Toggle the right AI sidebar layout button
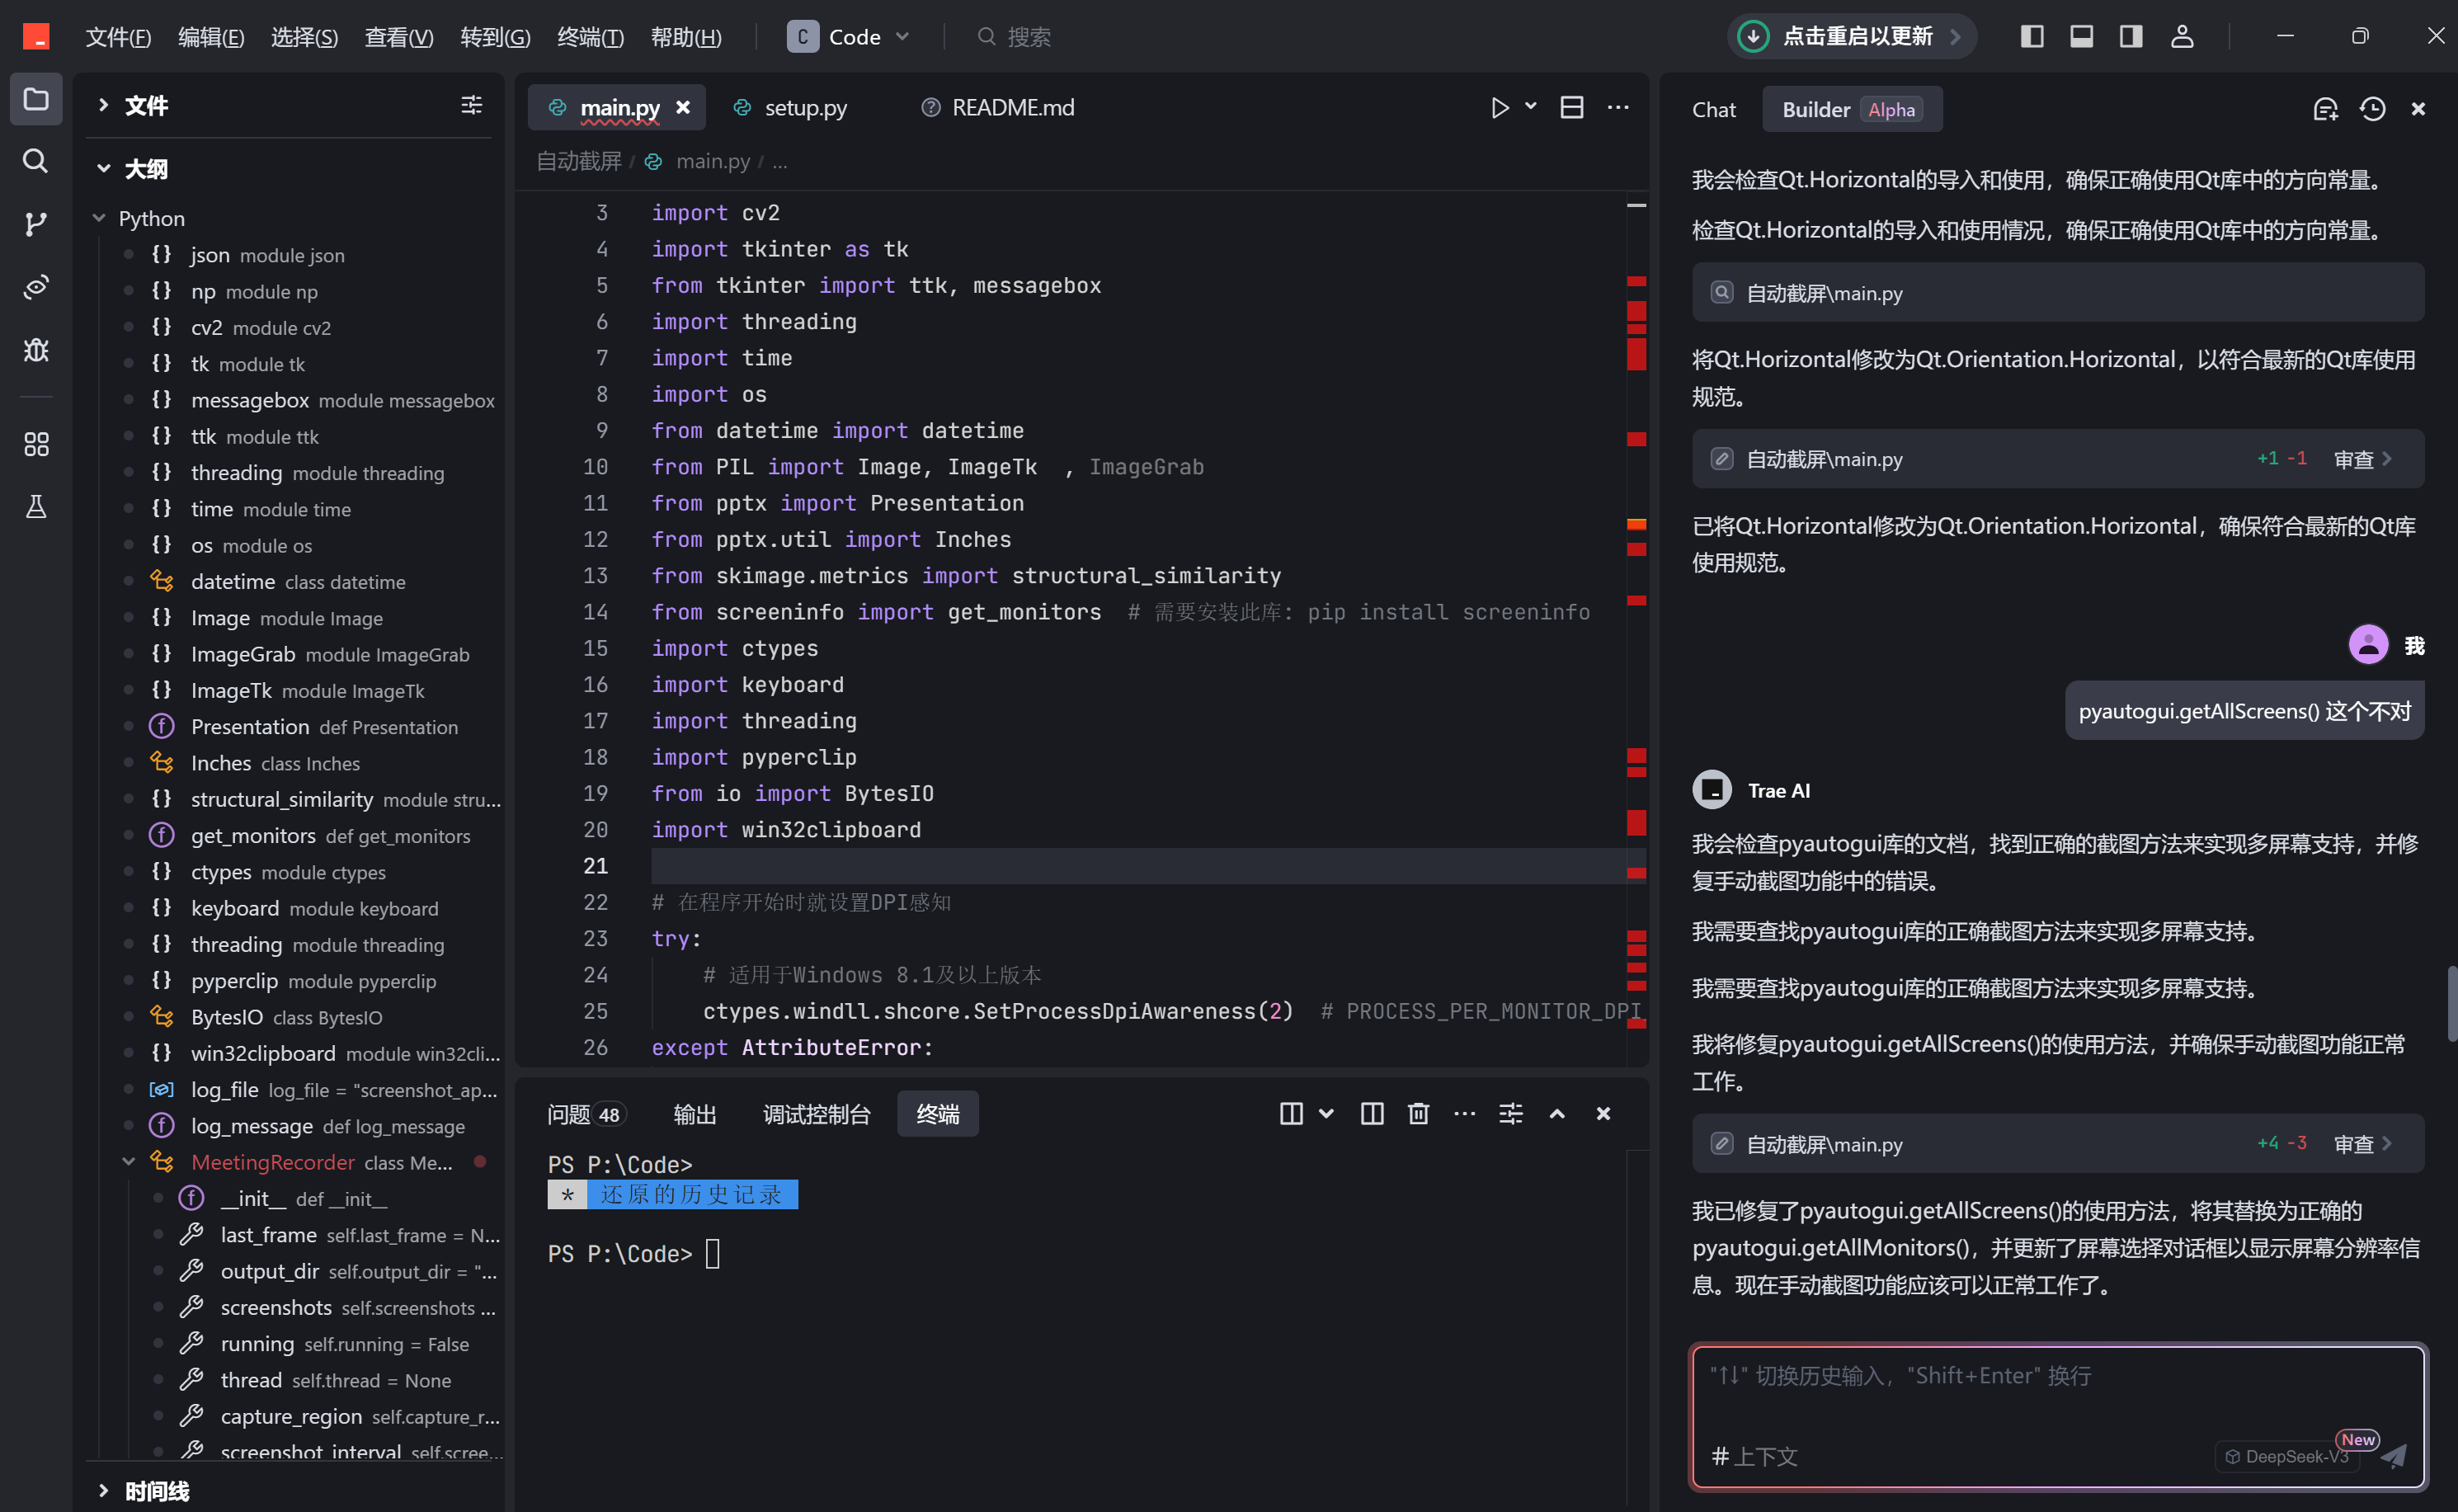This screenshot has height=1512, width=2458. [2130, 37]
